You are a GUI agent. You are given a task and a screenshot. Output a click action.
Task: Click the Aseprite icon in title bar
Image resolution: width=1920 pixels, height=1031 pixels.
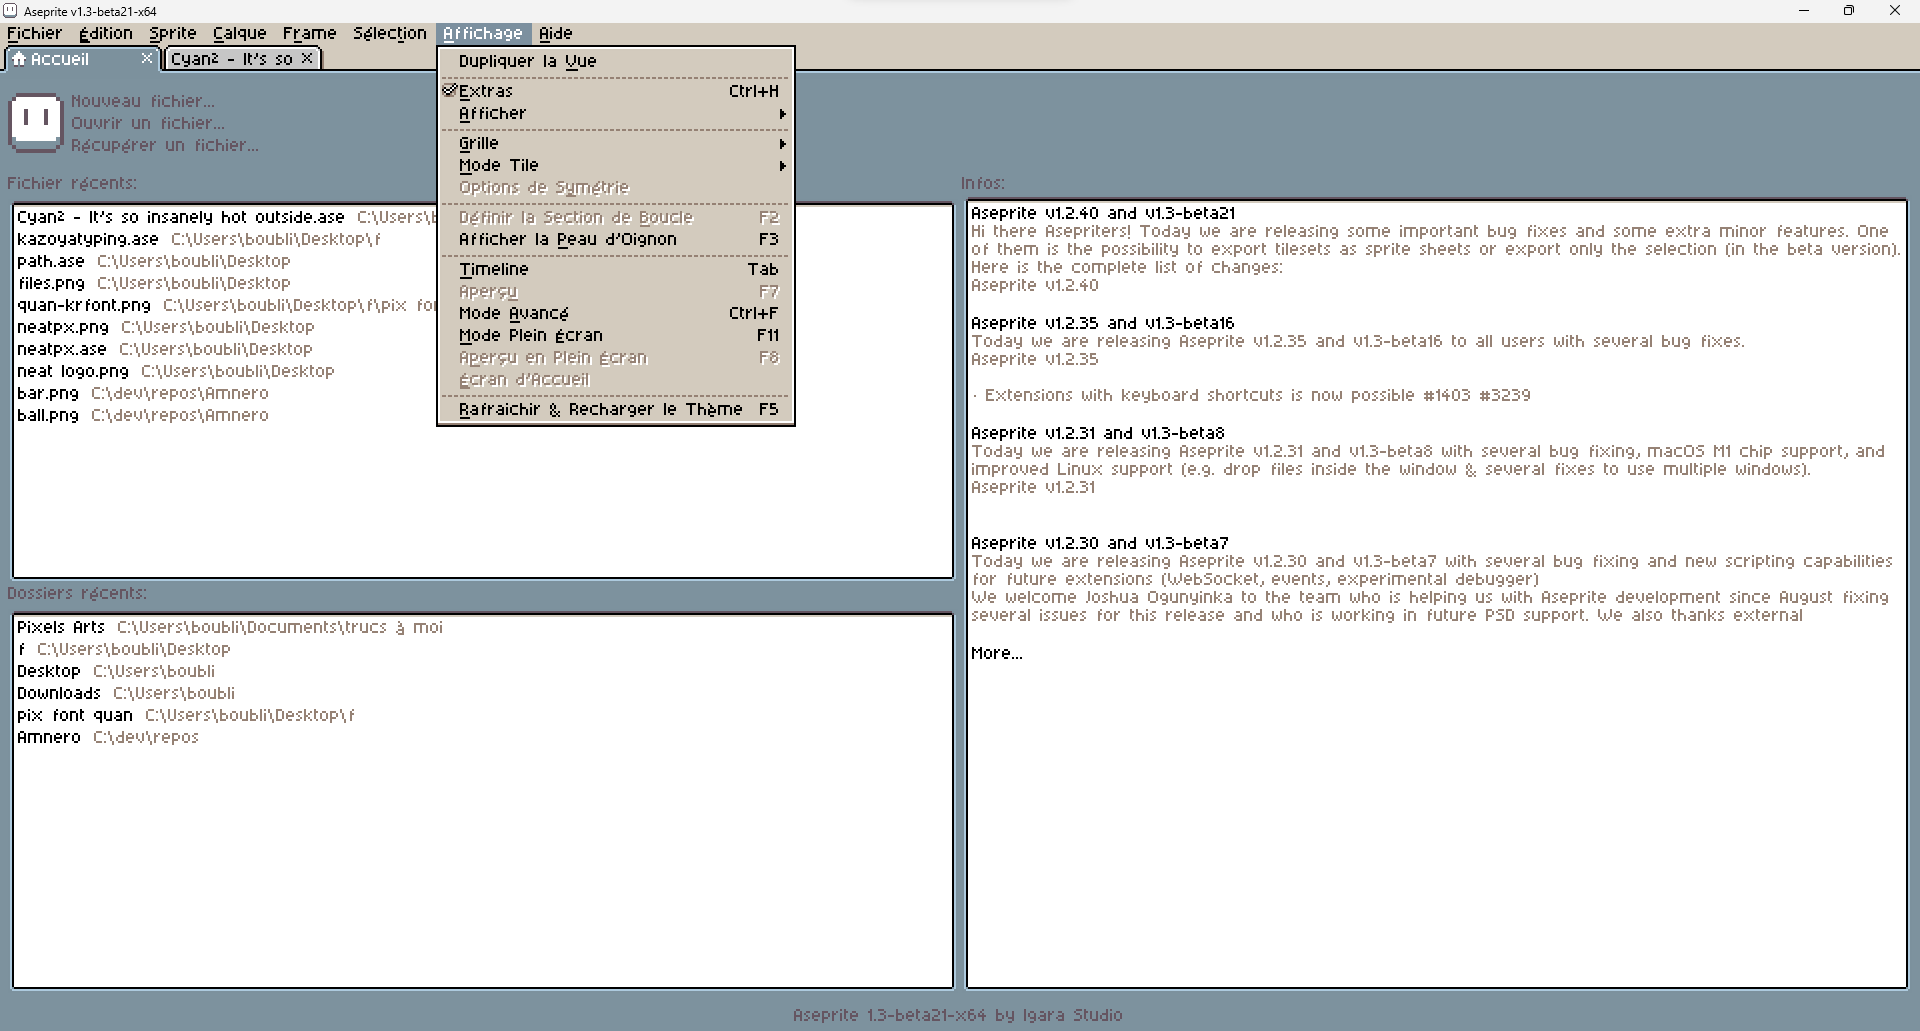pyautogui.click(x=10, y=11)
